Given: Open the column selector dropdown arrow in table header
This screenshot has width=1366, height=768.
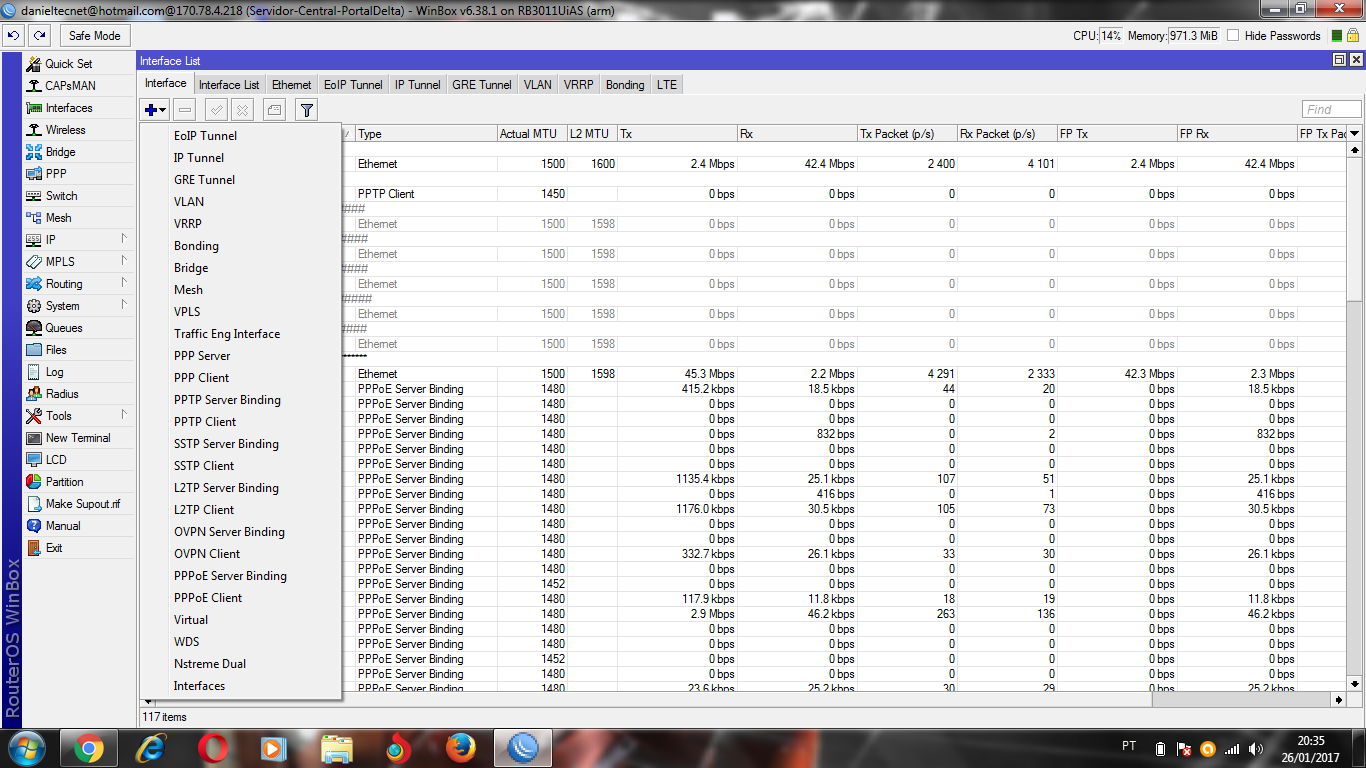Looking at the screenshot, I should pos(1355,134).
